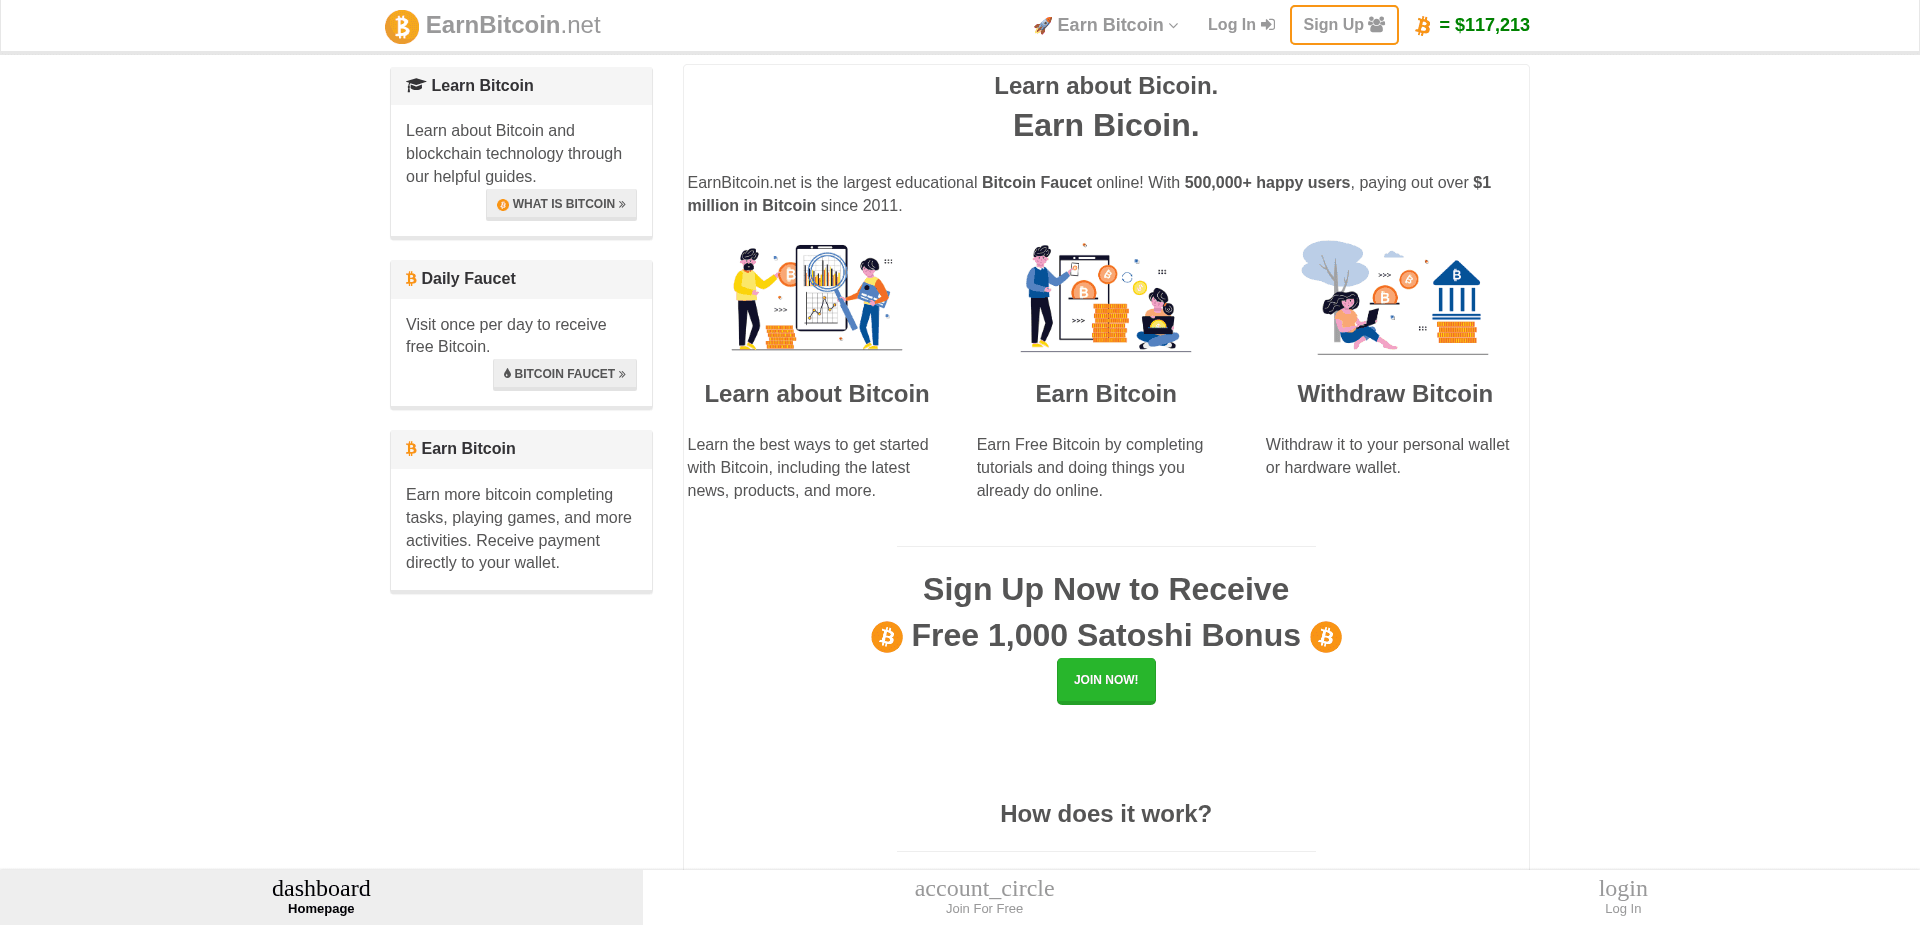Viewport: 1920px width, 925px height.
Task: Select the Homepage bottom tab
Action: [x=321, y=897]
